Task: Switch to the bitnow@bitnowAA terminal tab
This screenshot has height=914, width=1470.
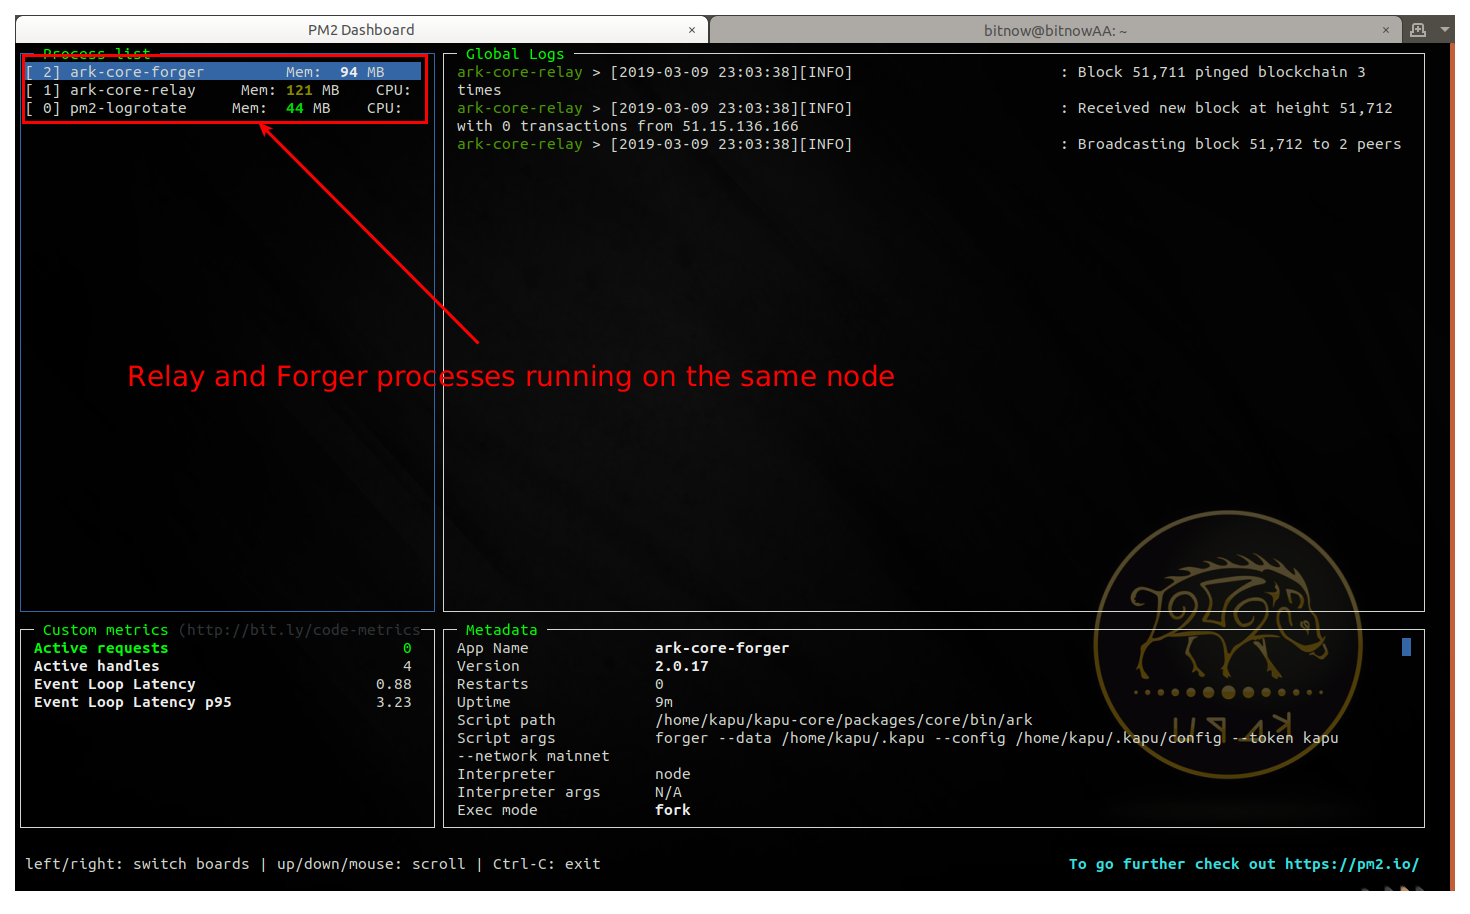Action: (1055, 31)
